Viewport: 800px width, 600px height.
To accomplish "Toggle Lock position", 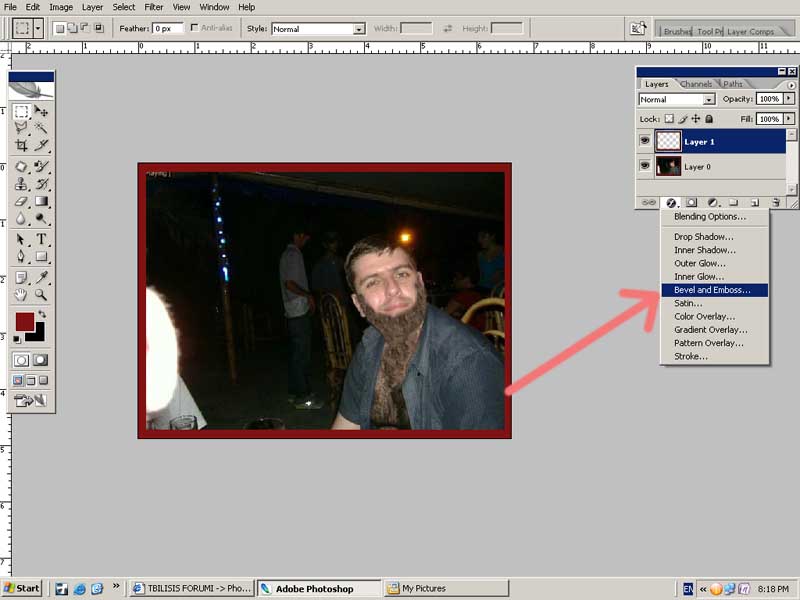I will pyautogui.click(x=695, y=119).
